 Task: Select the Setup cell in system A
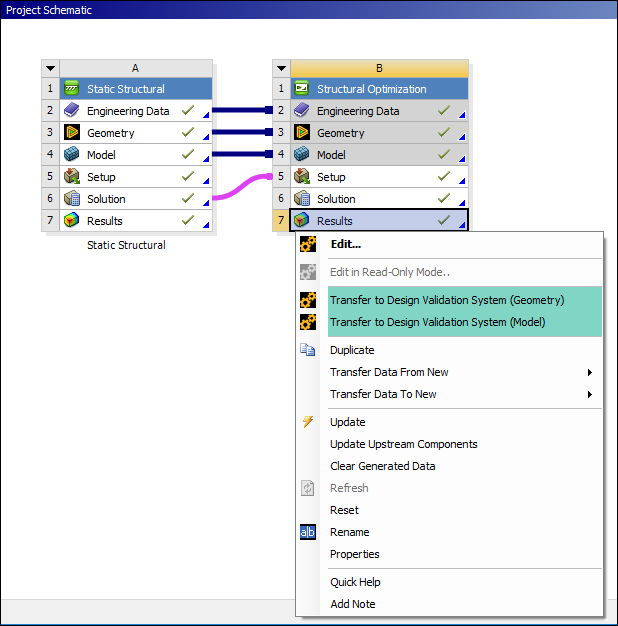tap(136, 176)
